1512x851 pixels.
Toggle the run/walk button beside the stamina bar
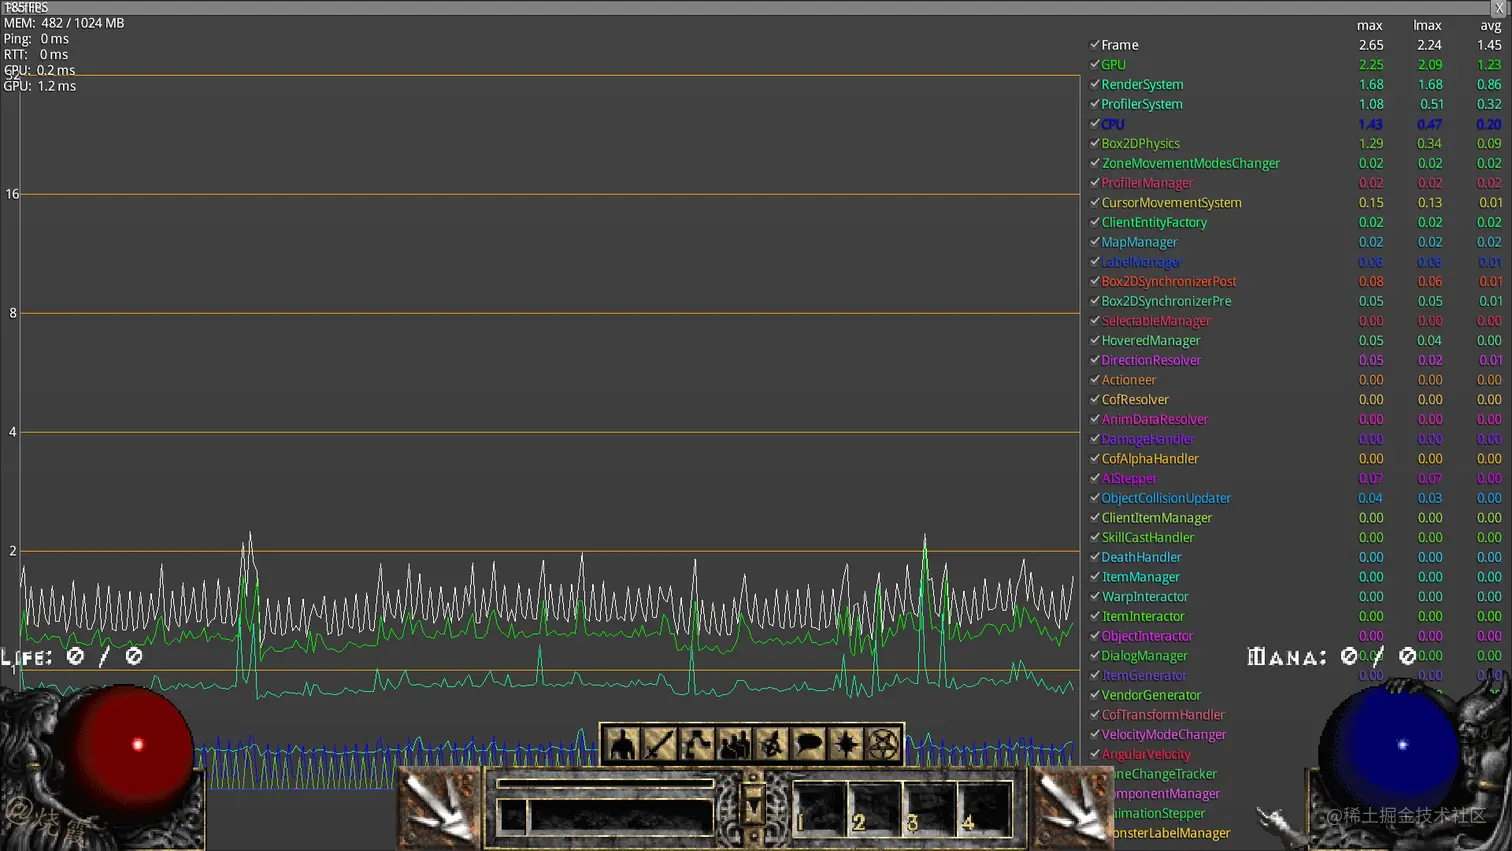tap(512, 816)
